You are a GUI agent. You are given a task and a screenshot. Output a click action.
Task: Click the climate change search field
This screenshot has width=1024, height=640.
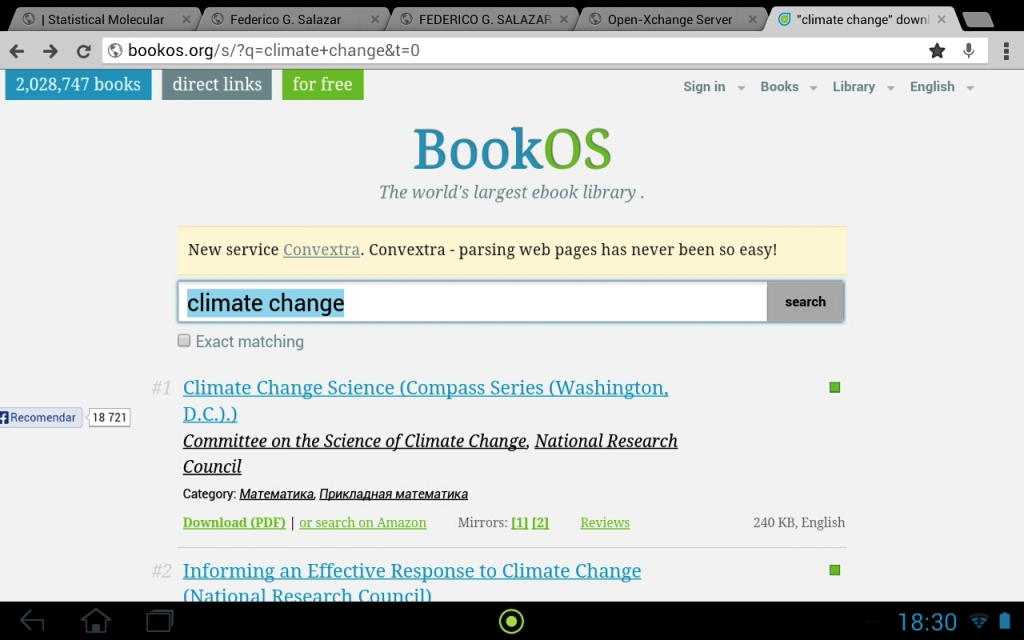(x=472, y=302)
